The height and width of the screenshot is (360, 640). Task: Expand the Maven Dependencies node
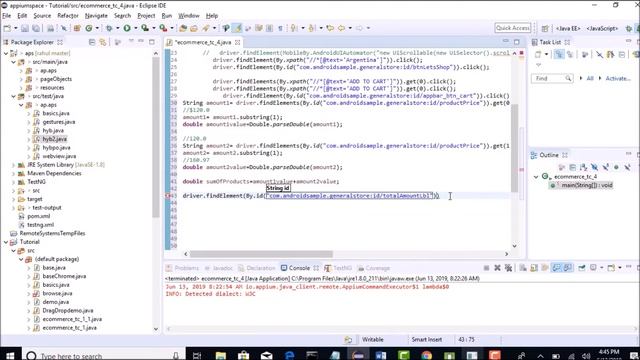(x=13, y=173)
